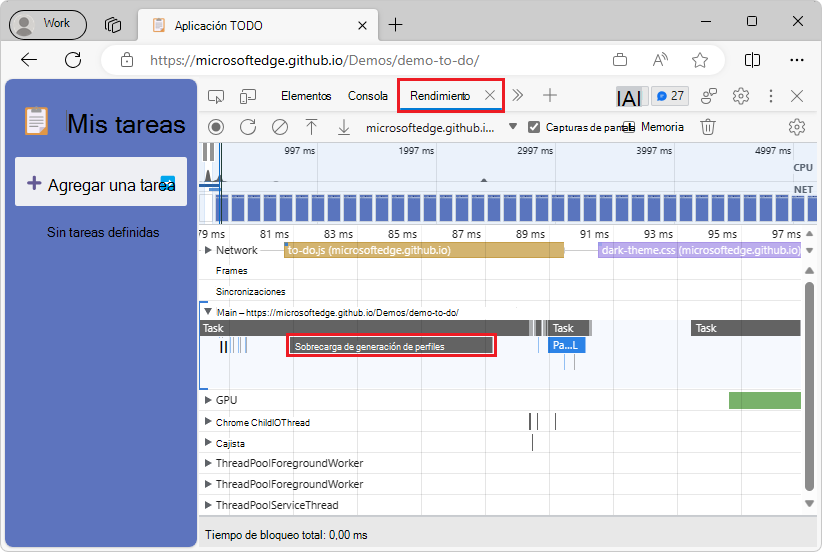
Task: Click the Agregar una tarea input
Action: (x=101, y=182)
